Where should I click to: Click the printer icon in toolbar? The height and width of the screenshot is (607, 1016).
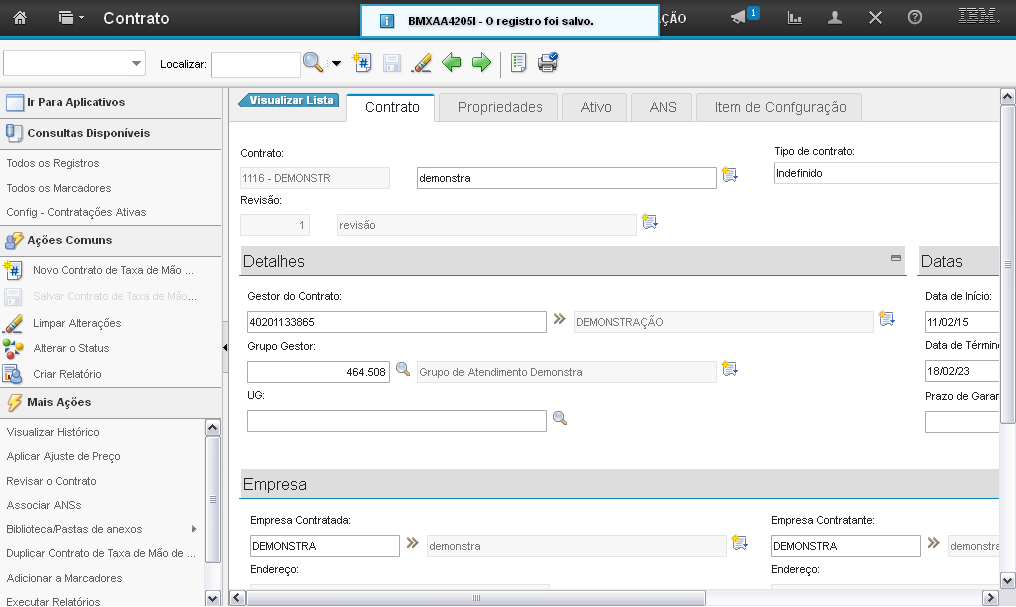[548, 63]
